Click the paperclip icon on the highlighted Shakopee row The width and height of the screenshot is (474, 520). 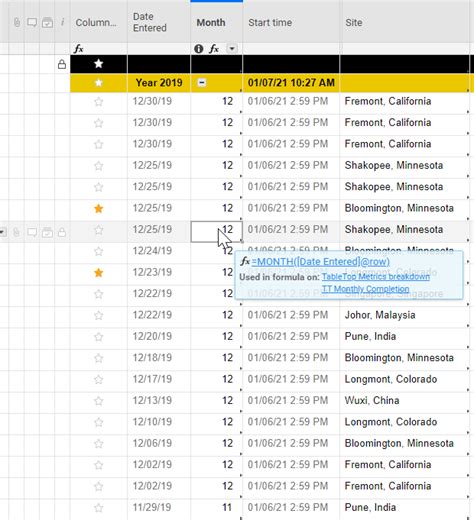coord(16,232)
